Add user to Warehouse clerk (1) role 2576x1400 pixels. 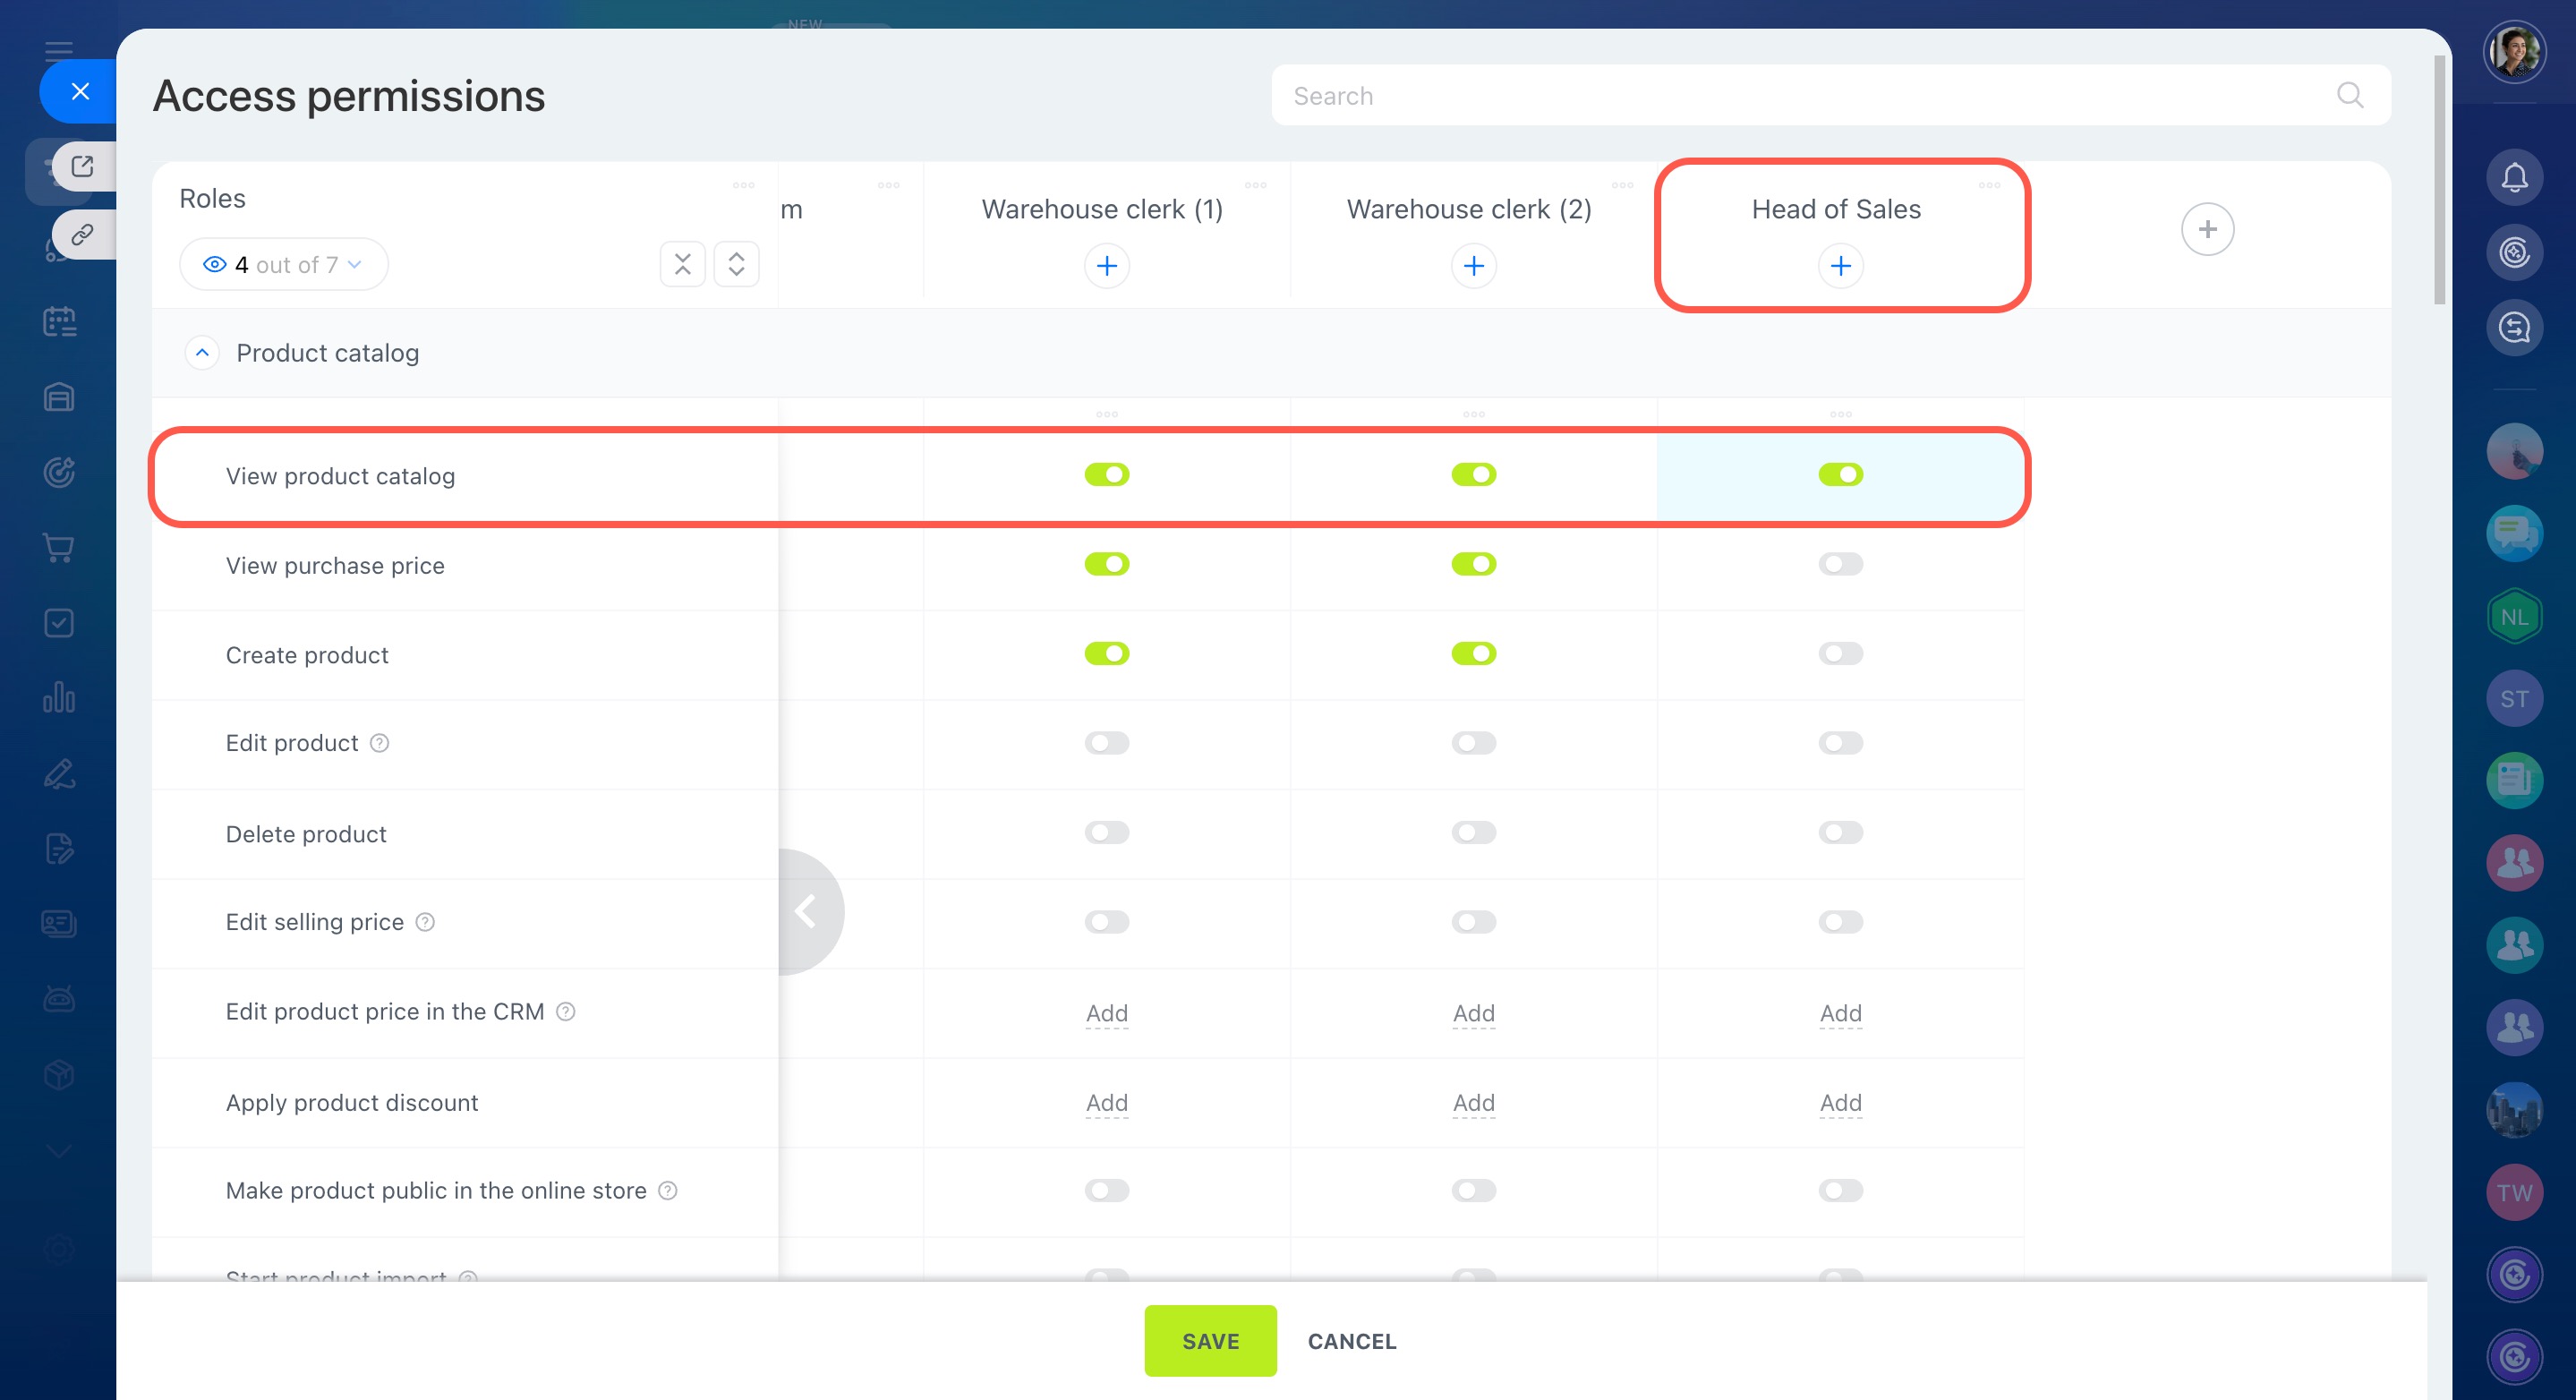(1106, 266)
